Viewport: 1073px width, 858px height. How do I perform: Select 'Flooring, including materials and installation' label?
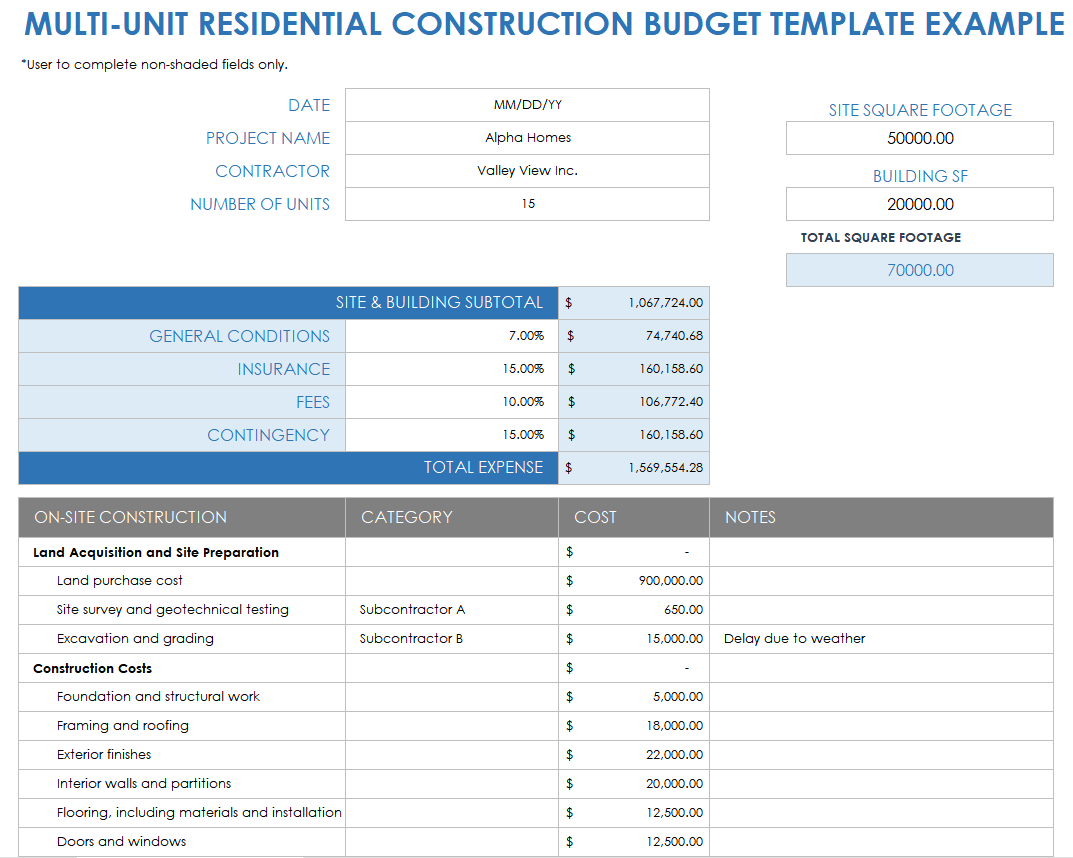coord(199,812)
